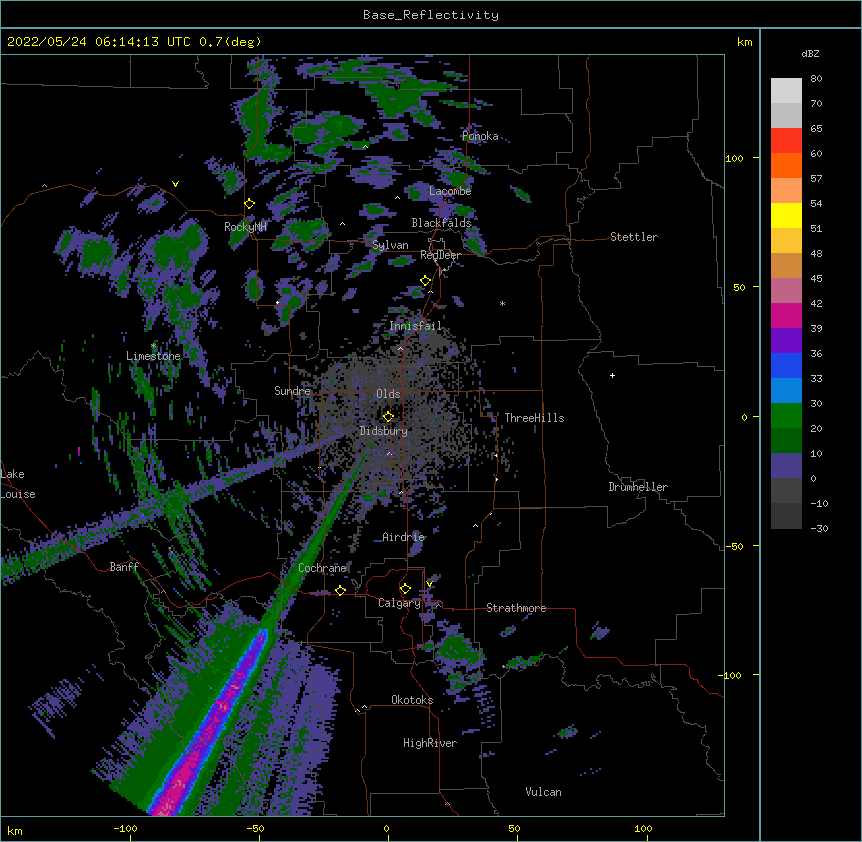Select the HighRiver label
Viewport: 862px width, 842px height.
click(x=430, y=743)
